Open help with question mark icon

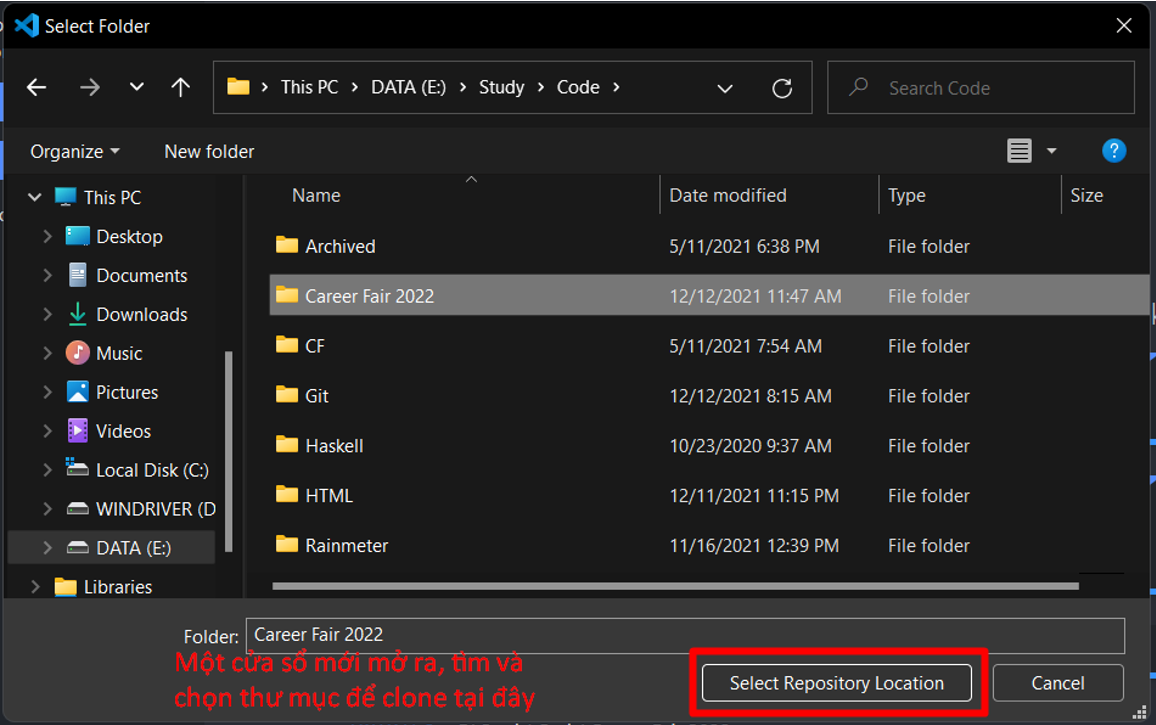pyautogui.click(x=1114, y=151)
